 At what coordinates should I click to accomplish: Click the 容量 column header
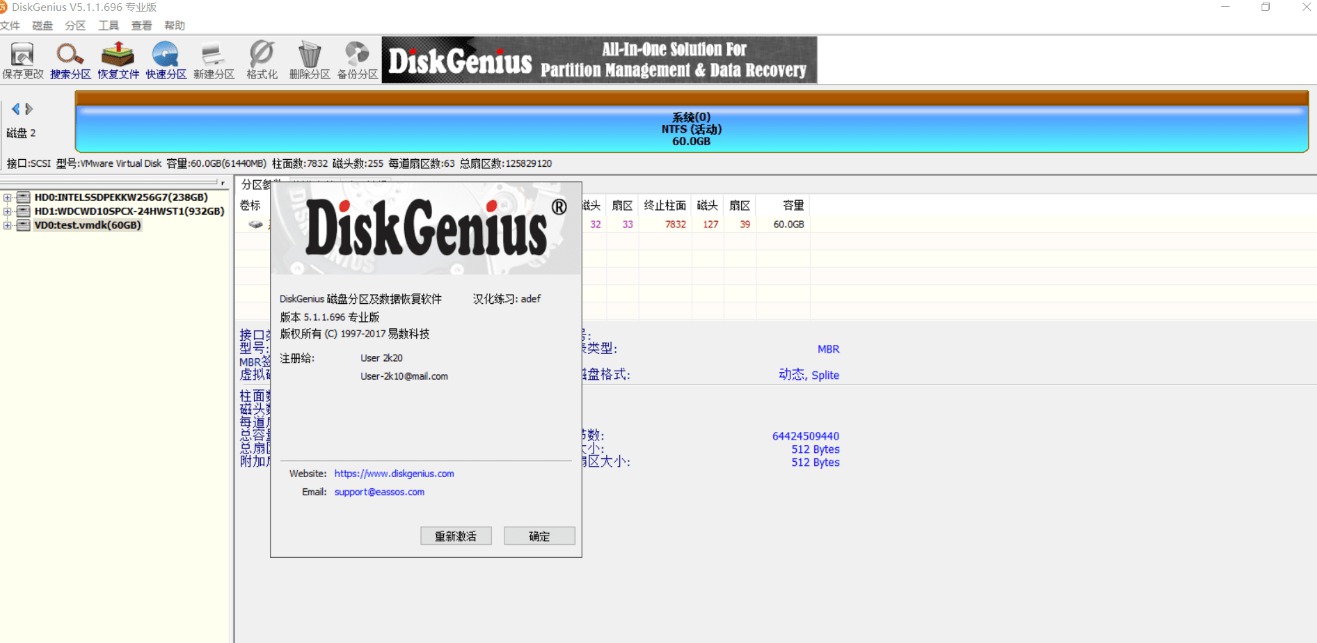[793, 205]
